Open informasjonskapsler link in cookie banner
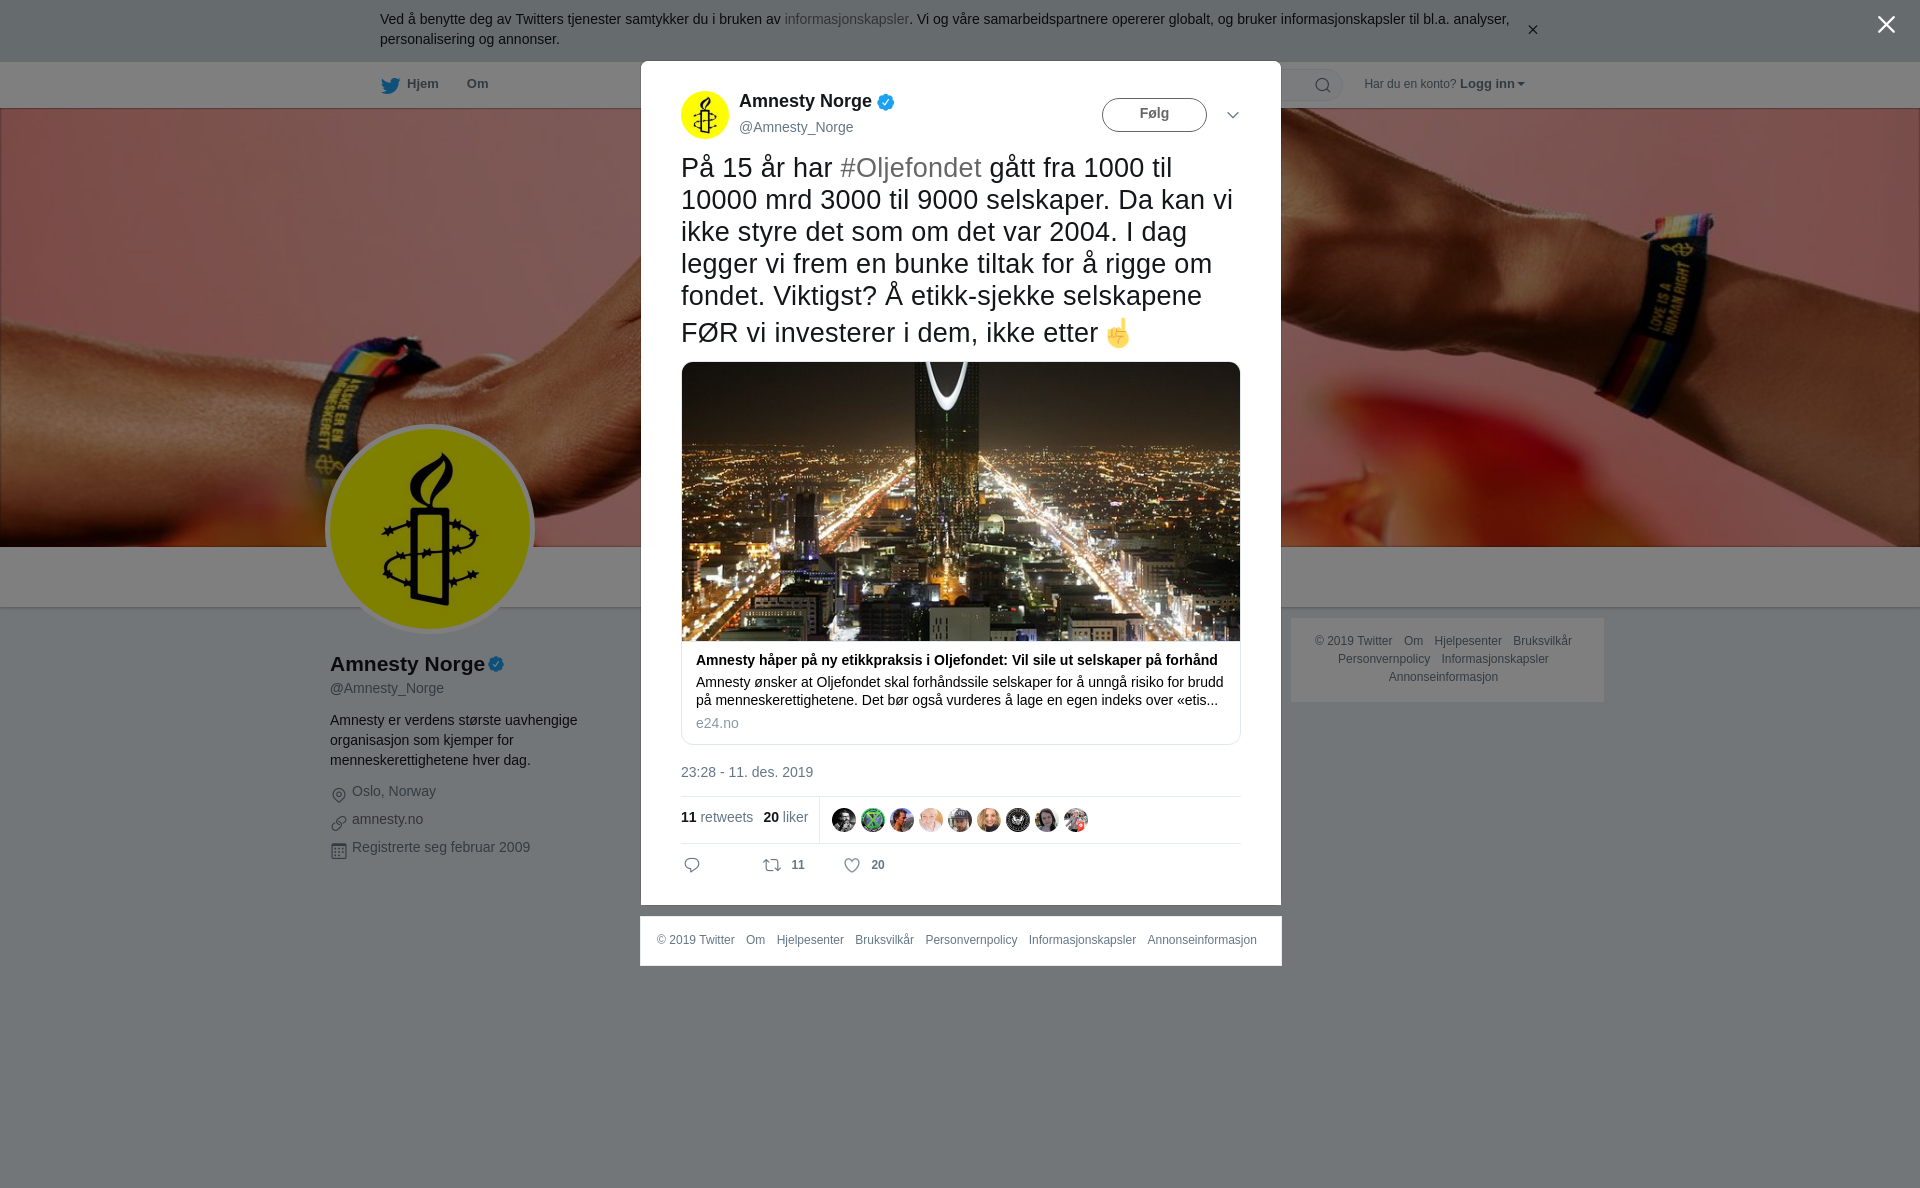Screen dimensions: 1920x1188 846,19
